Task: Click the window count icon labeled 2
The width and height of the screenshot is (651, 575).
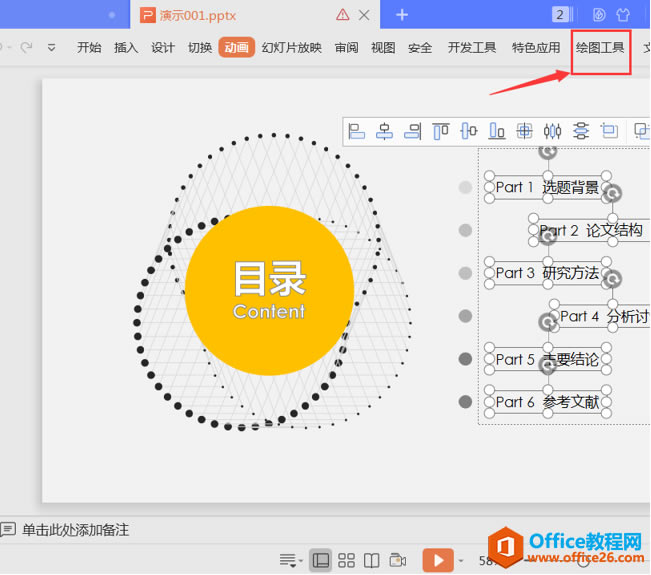Action: pyautogui.click(x=562, y=15)
